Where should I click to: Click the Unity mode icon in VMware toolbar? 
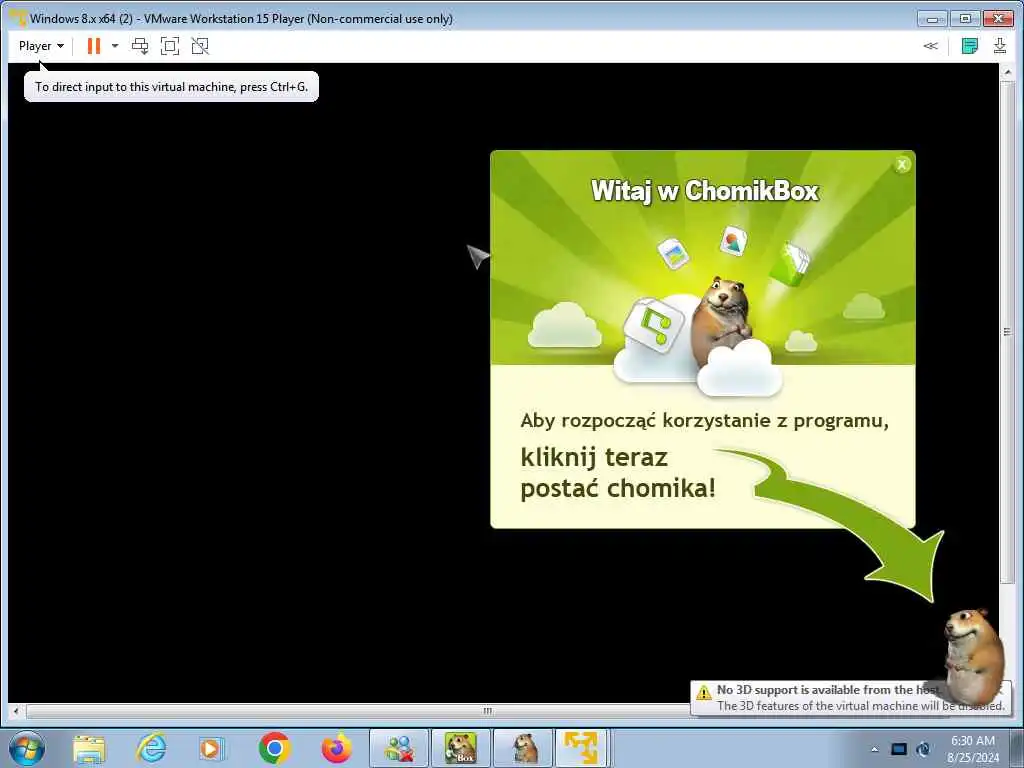pos(200,46)
